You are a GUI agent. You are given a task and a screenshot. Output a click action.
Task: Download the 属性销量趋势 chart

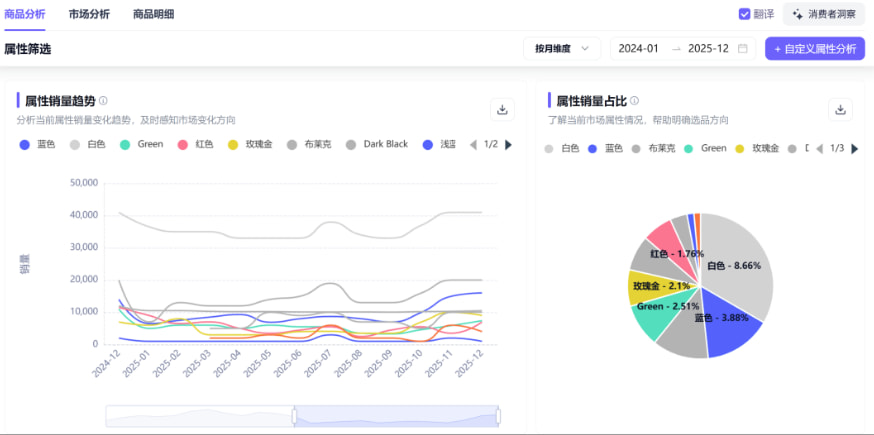coord(502,109)
